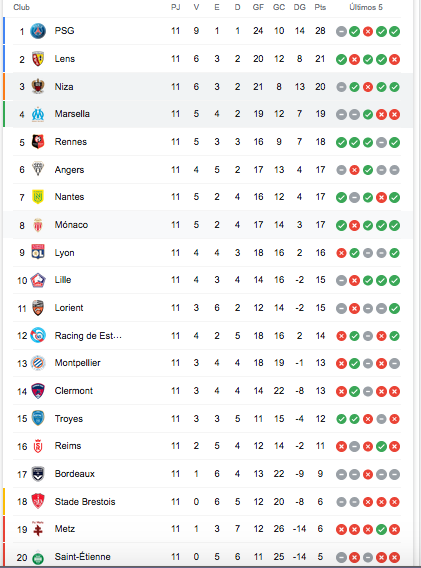The width and height of the screenshot is (421, 568).
Task: Click Bordeaux's red loss indicator
Action: point(368,475)
